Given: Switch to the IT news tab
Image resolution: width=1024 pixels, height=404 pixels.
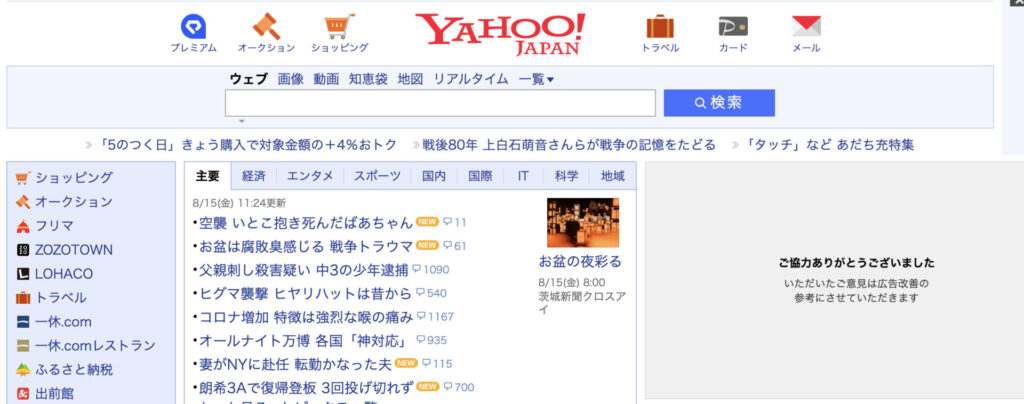Looking at the screenshot, I should pos(523,176).
